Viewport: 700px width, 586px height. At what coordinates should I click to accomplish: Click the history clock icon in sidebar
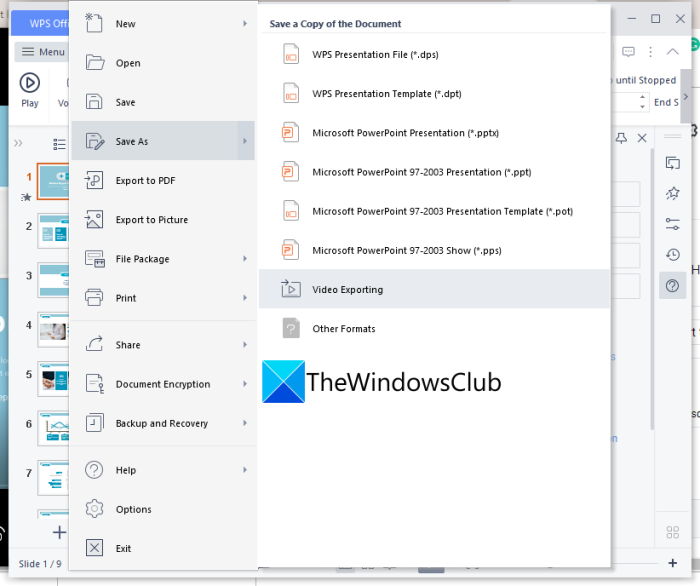tap(673, 254)
